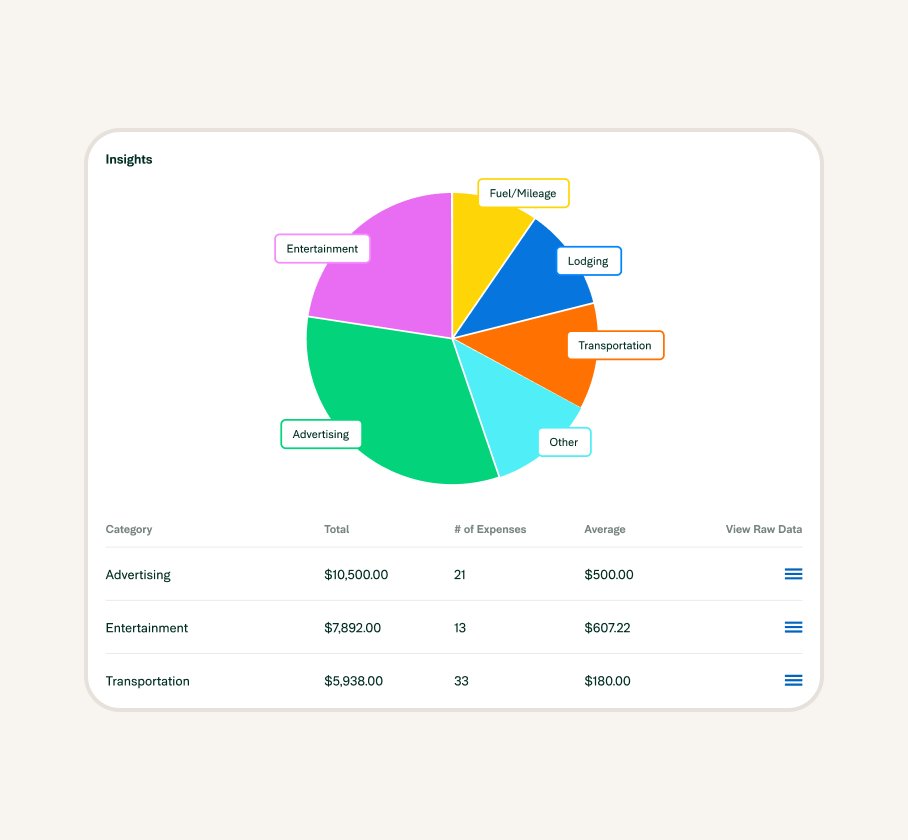908x840 pixels.
Task: Open raw data for Transportation row
Action: (x=793, y=680)
